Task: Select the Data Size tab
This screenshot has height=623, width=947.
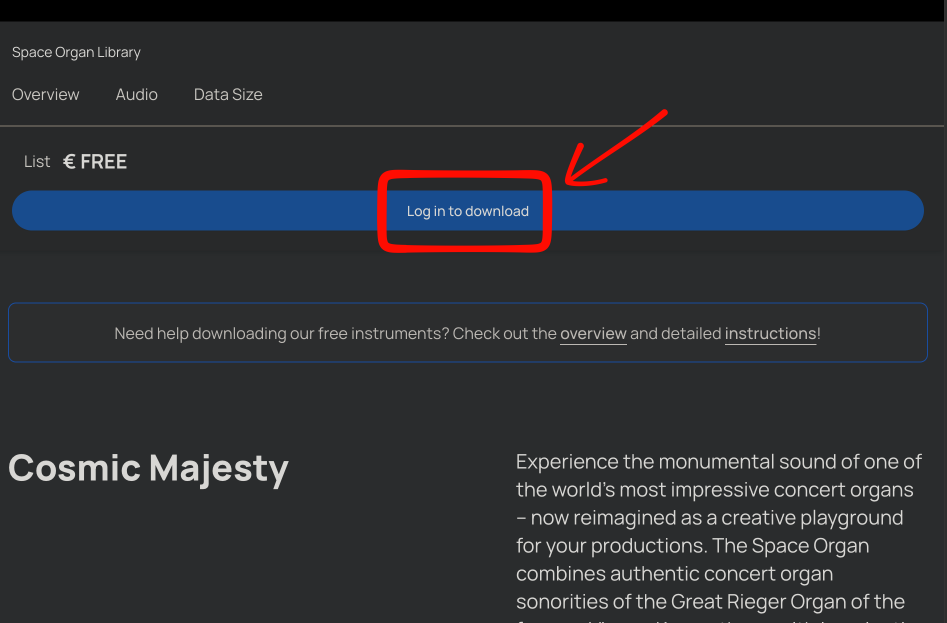Action: 228,94
